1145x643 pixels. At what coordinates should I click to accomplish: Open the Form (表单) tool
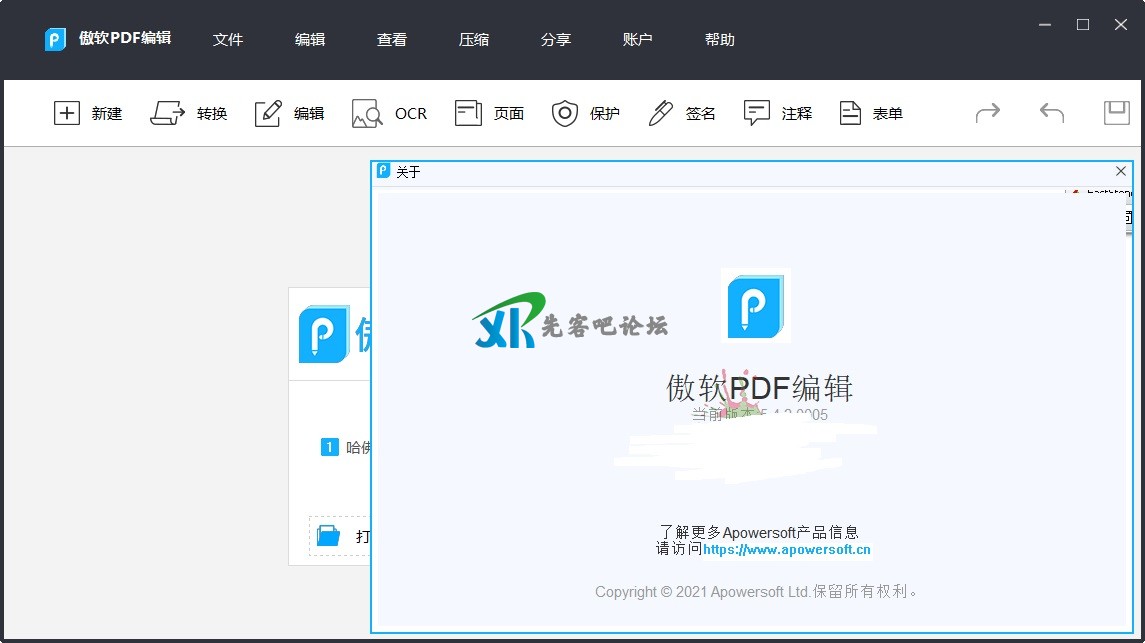click(850, 113)
